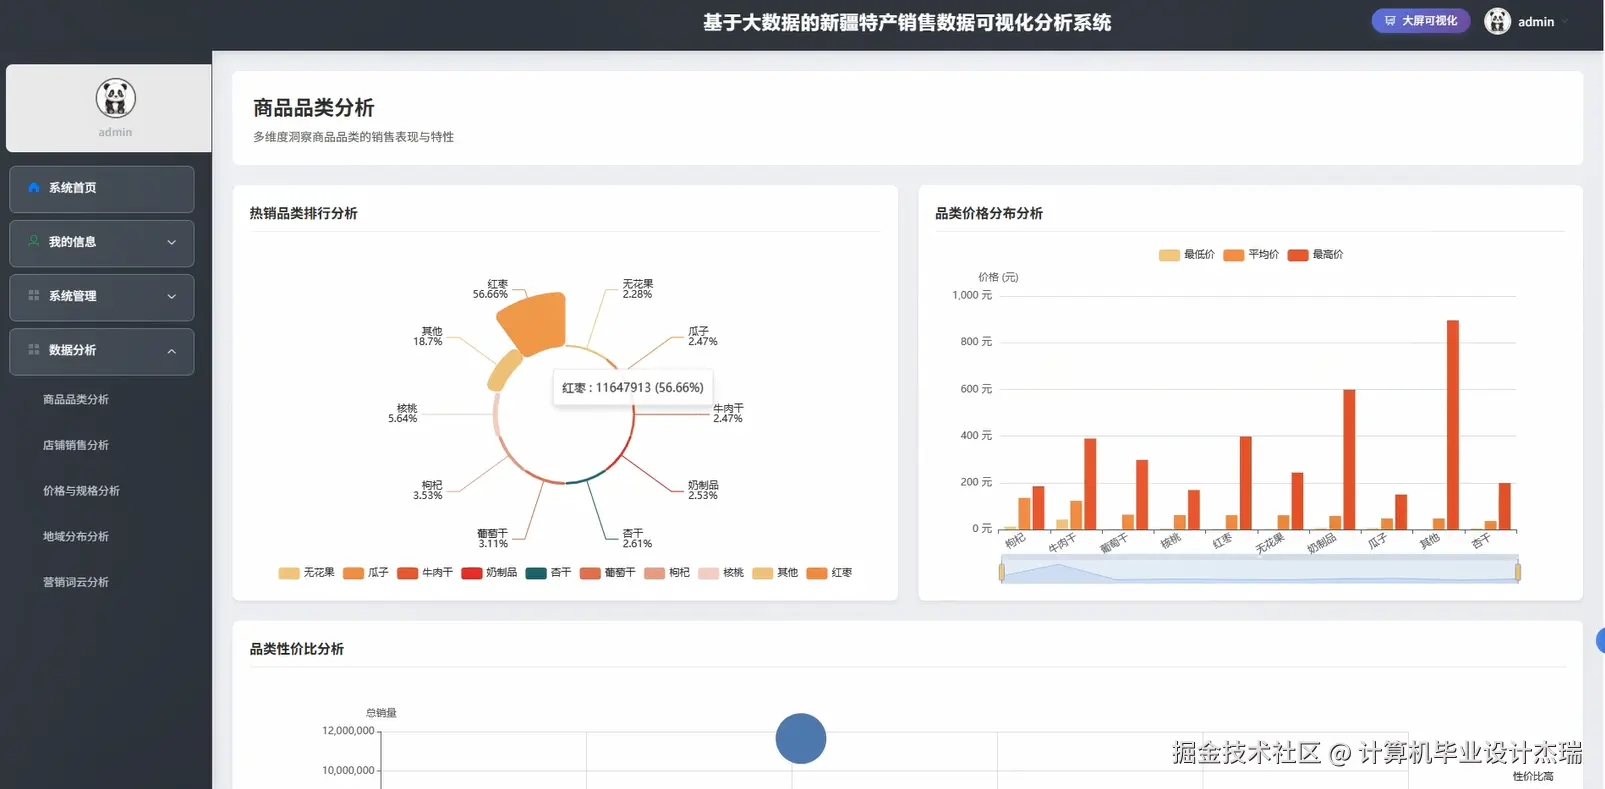This screenshot has width=1605, height=789.
Task: Toggle 最低价 series legend in bar chart
Action: (x=1186, y=255)
